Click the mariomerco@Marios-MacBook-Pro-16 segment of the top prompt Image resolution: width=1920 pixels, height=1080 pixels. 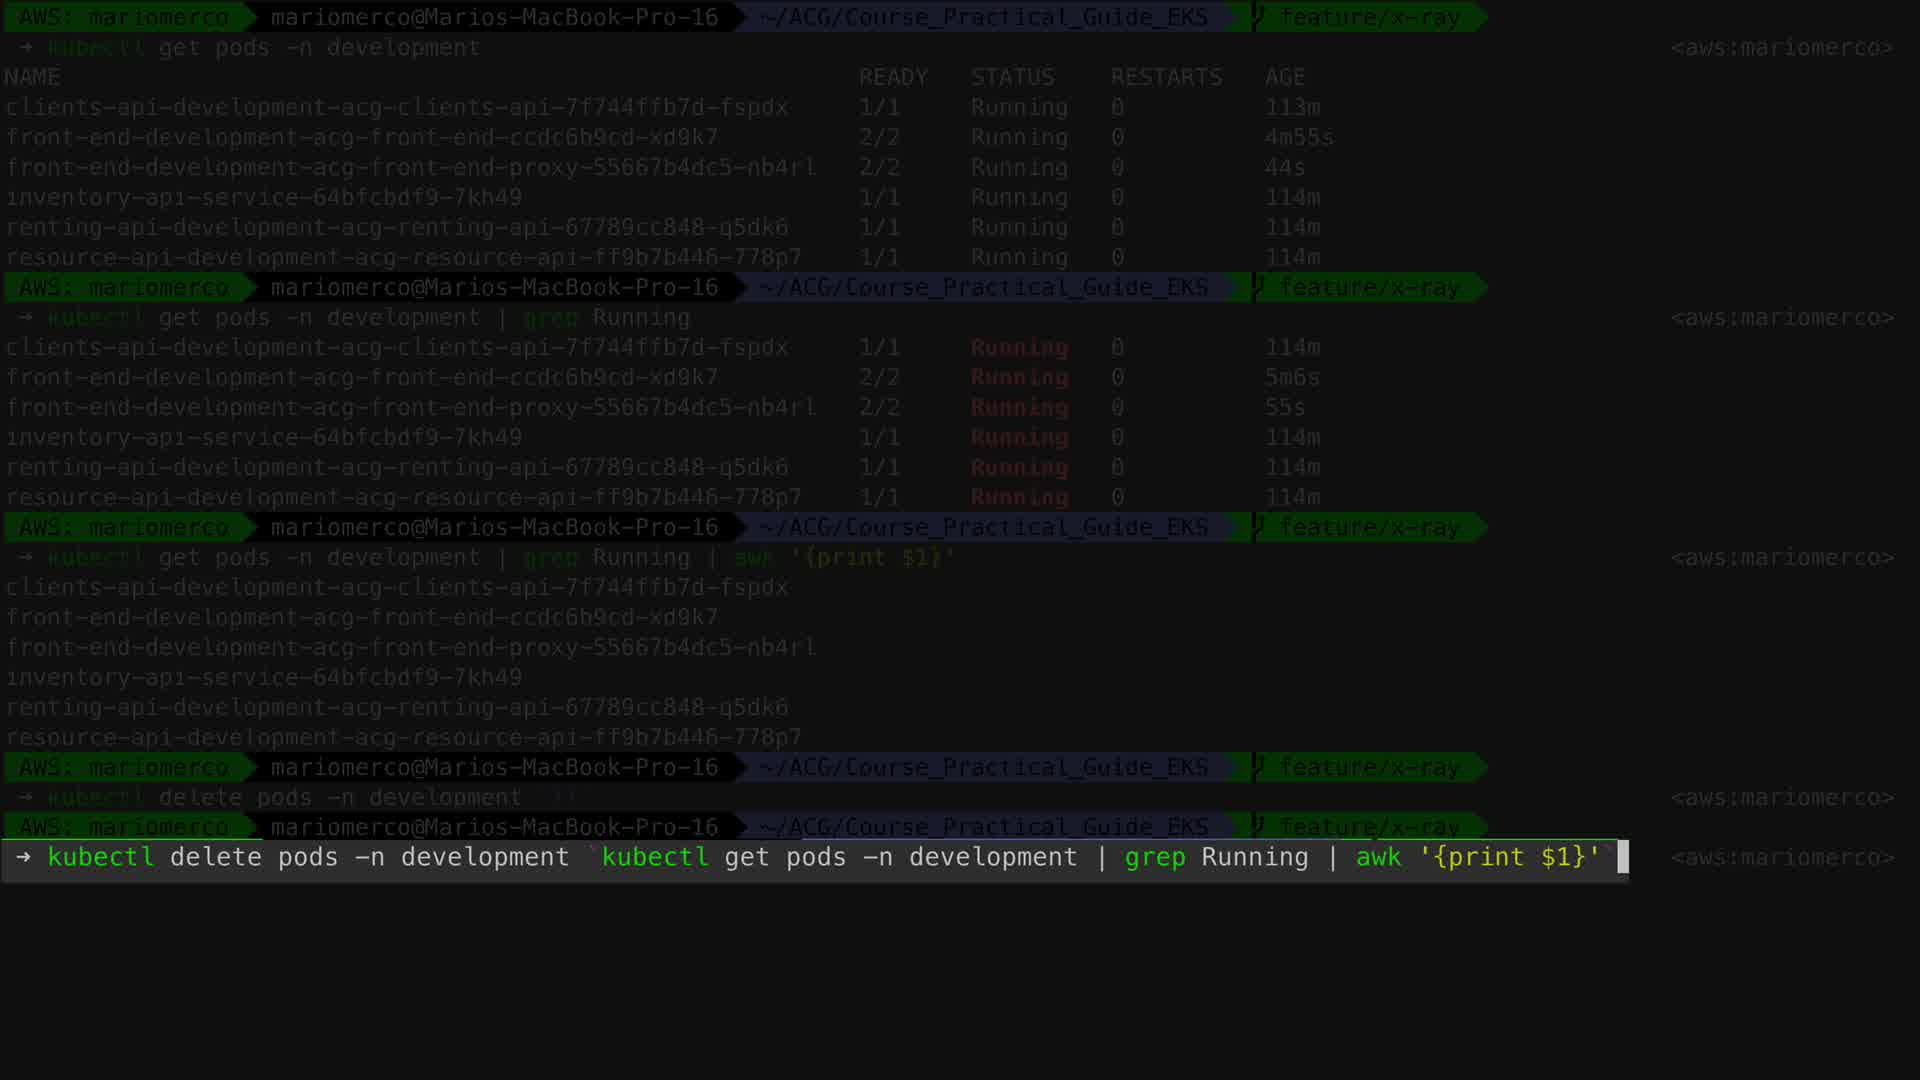click(x=494, y=18)
